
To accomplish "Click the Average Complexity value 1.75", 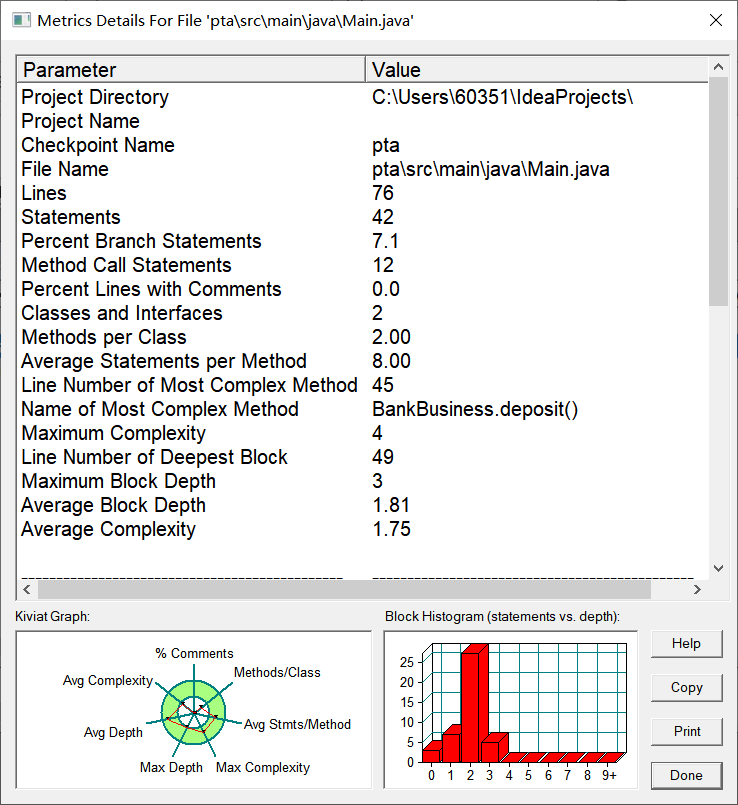I will click(391, 529).
